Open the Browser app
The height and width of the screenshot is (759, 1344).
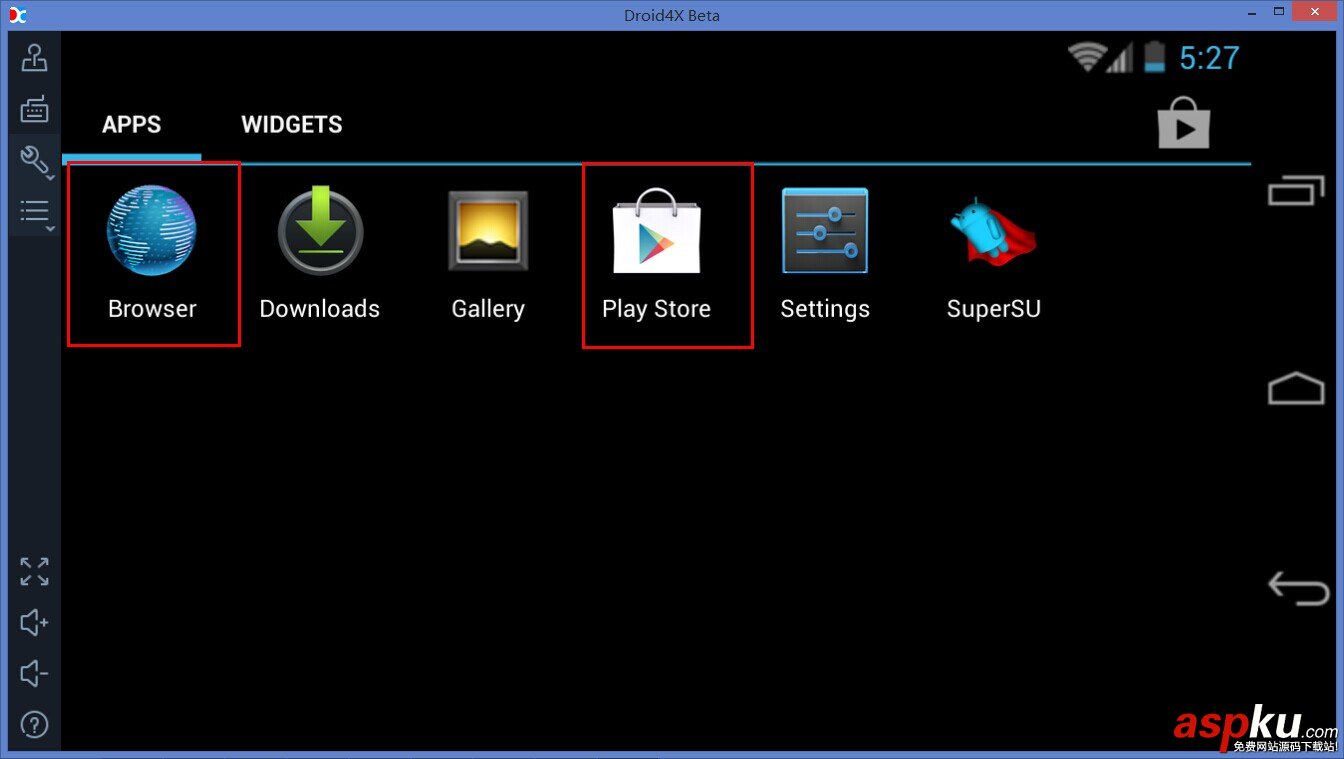(x=152, y=253)
